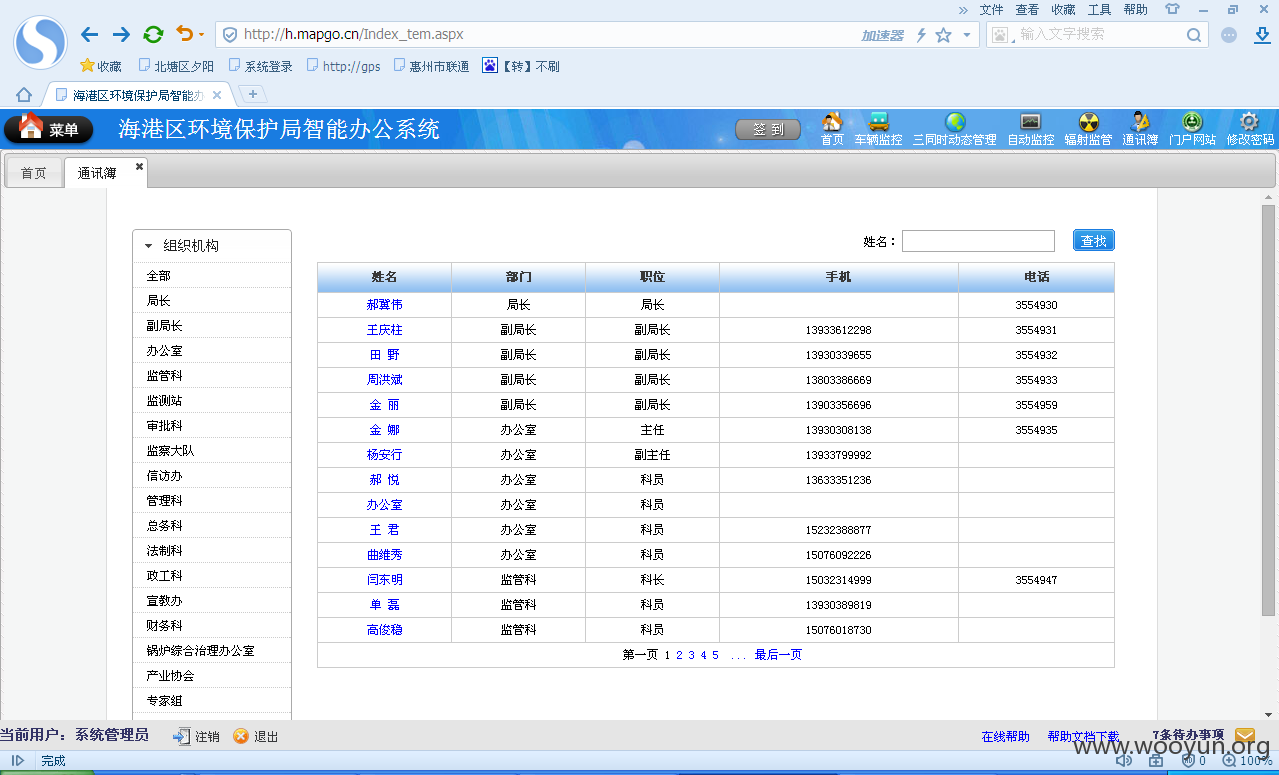Open the download arrow icon
This screenshot has width=1279, height=775.
1262,35
